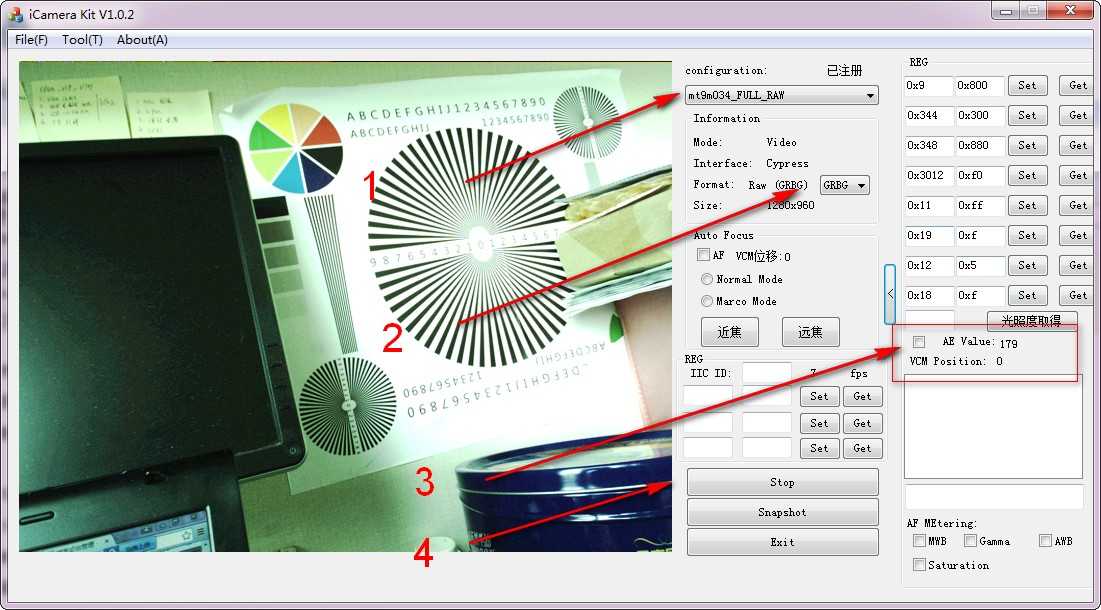Minimize the iCamera Kit window
Image resolution: width=1101 pixels, height=610 pixels.
1006,11
